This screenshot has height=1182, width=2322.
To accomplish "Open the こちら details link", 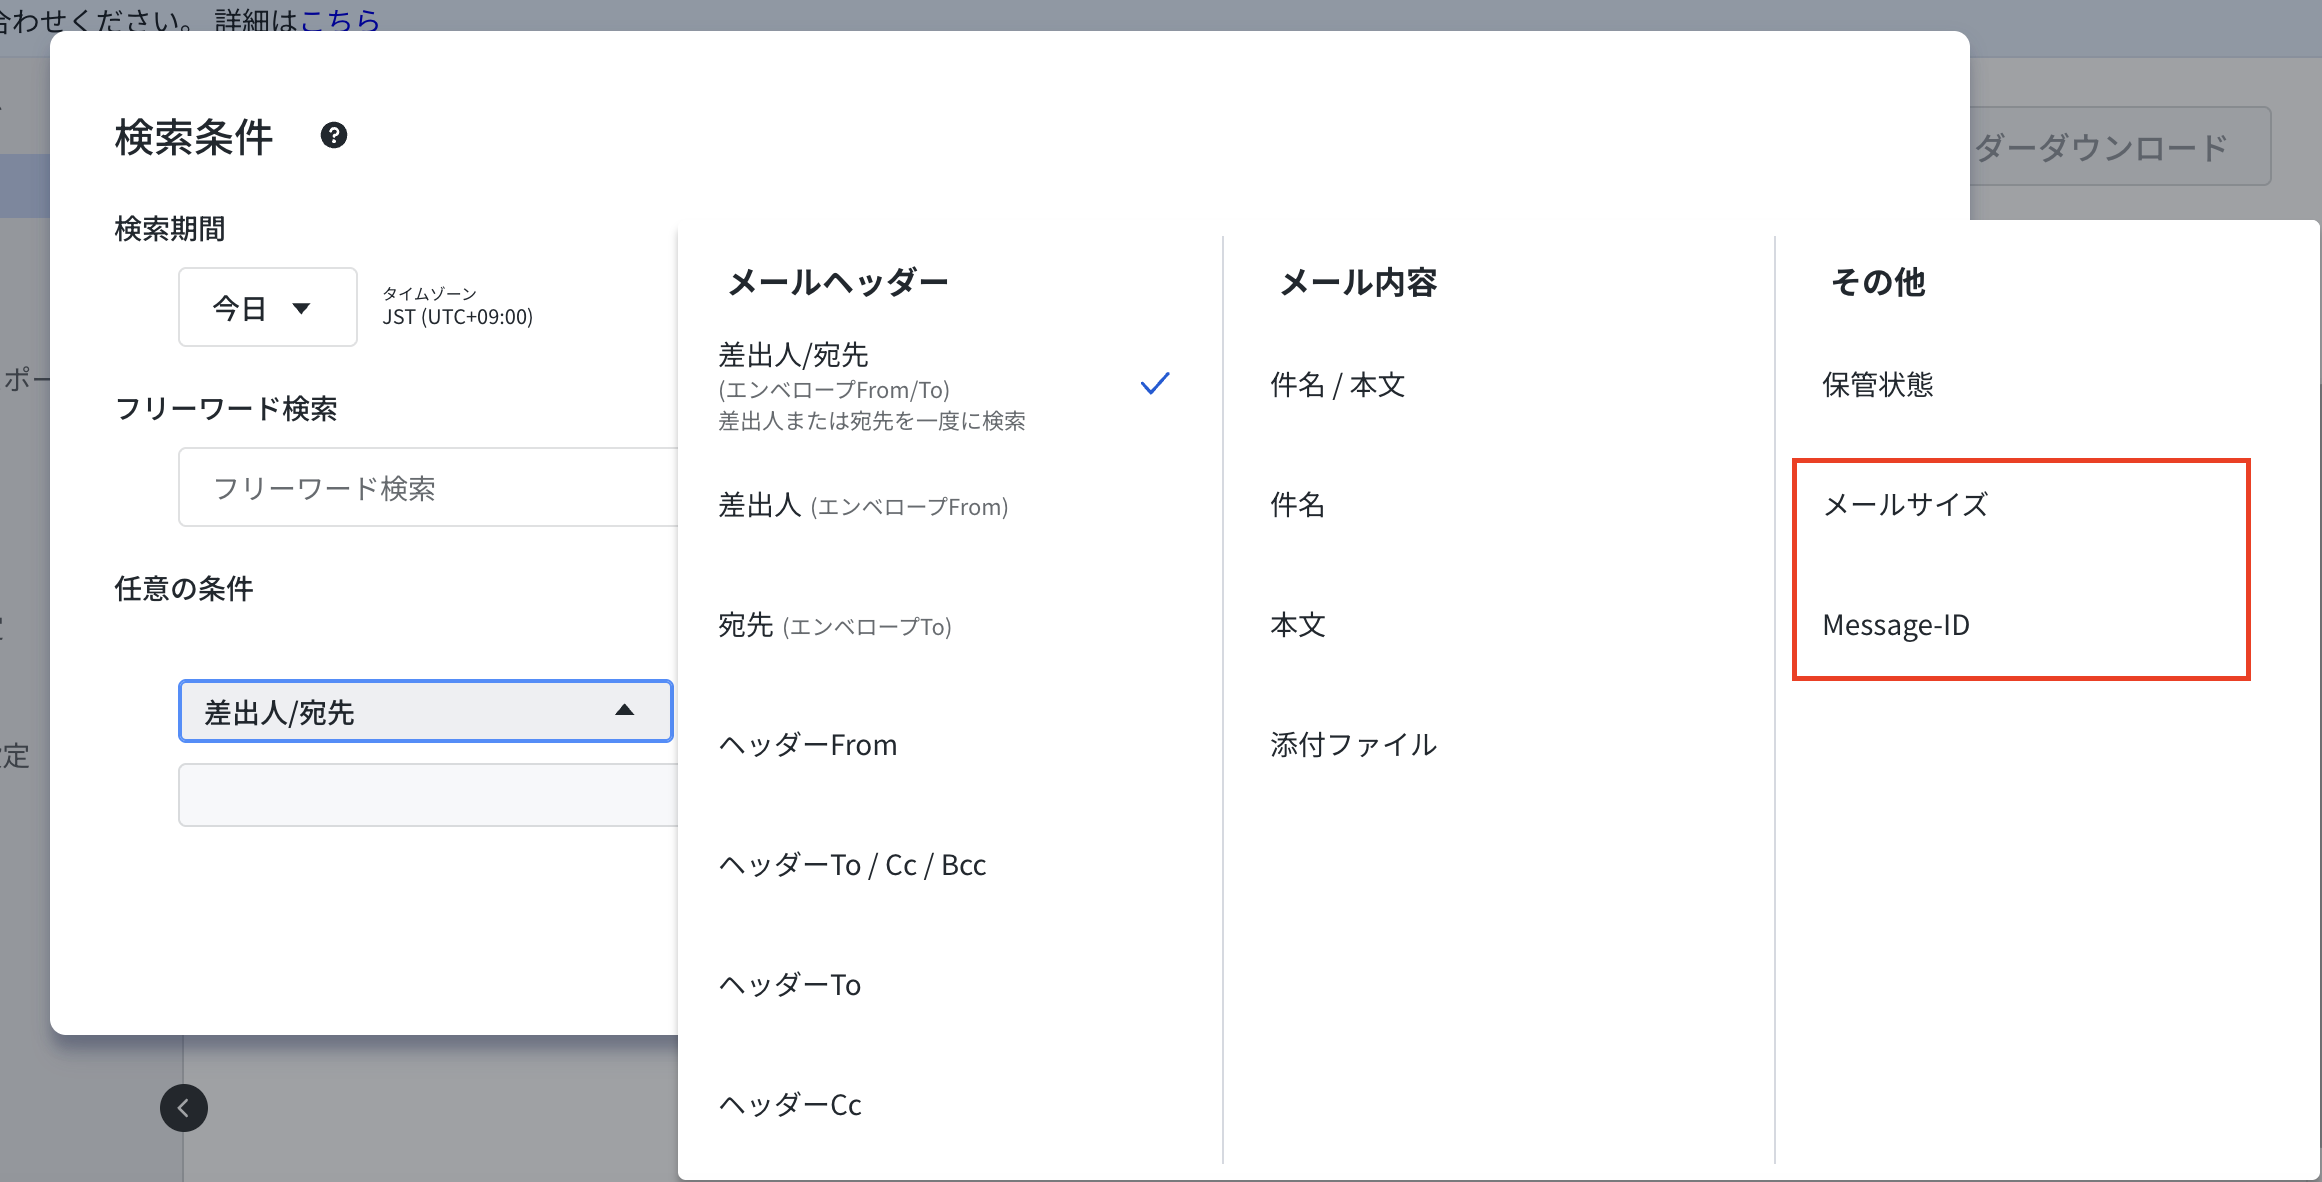I will [340, 18].
